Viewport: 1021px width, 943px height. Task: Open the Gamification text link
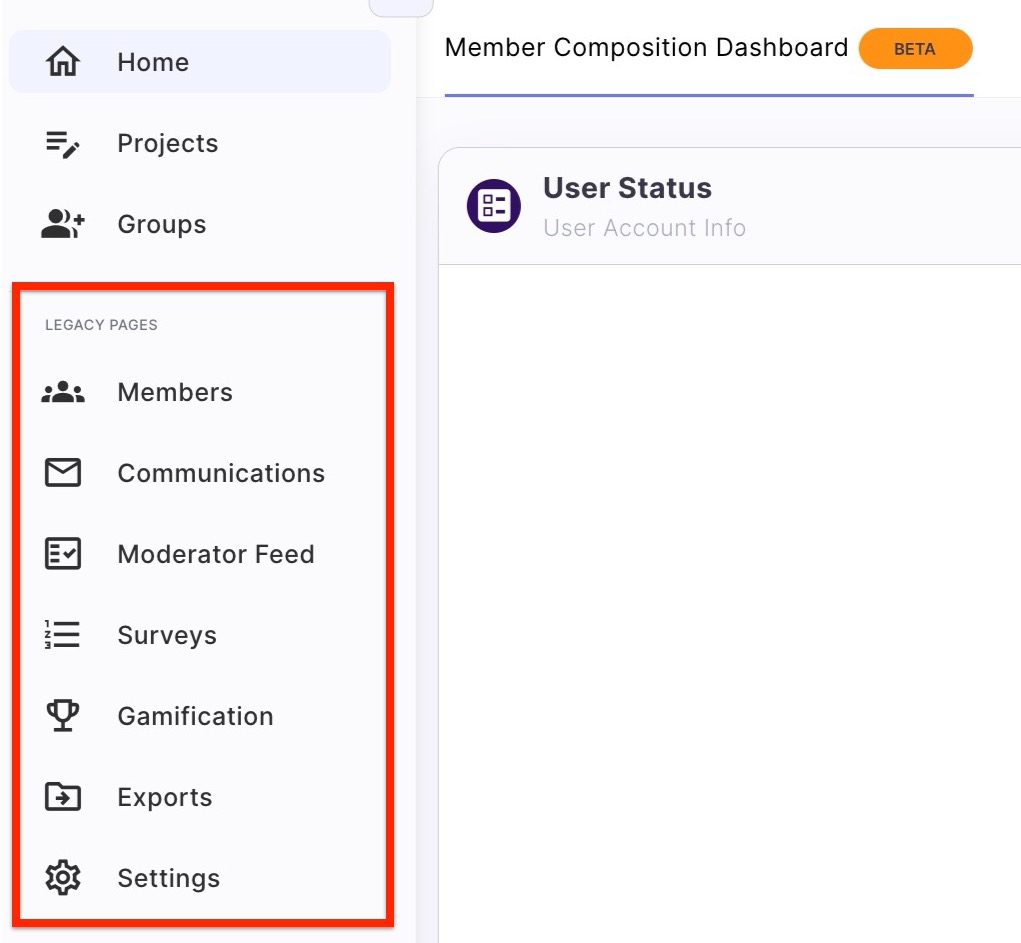195,716
